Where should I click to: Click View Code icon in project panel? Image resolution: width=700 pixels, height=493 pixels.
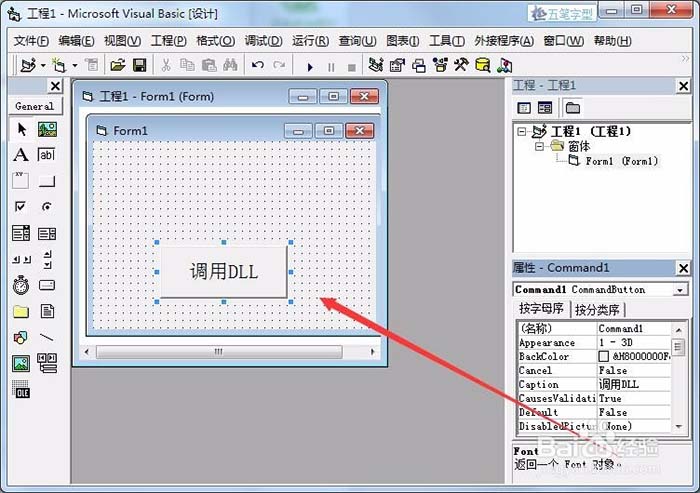pos(524,108)
